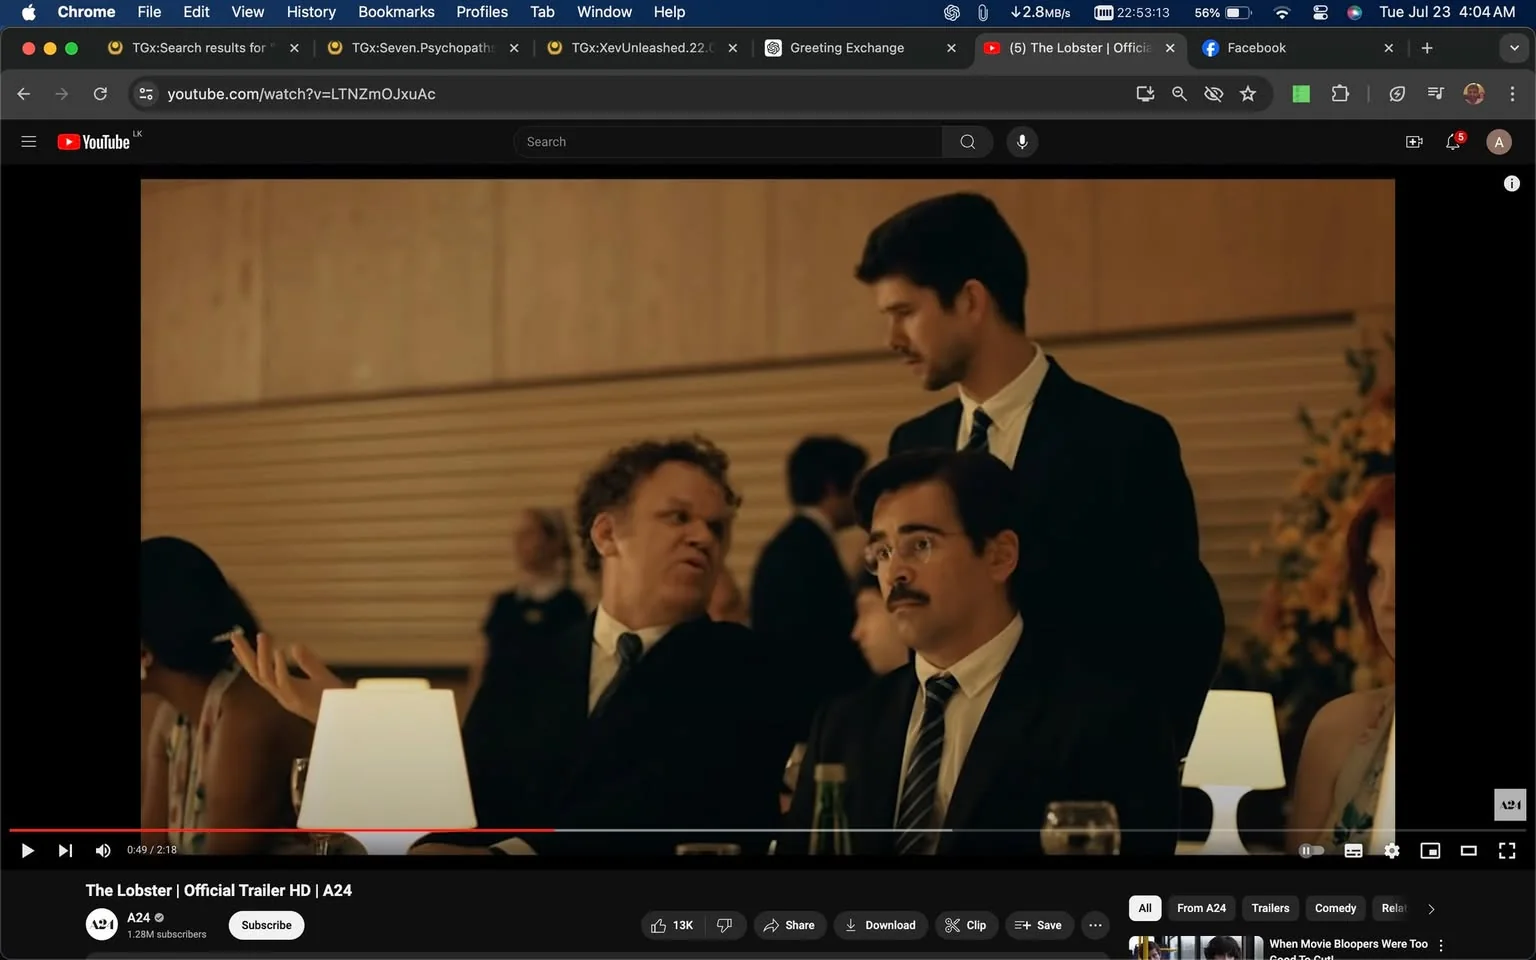Show video info card icon

[1511, 183]
